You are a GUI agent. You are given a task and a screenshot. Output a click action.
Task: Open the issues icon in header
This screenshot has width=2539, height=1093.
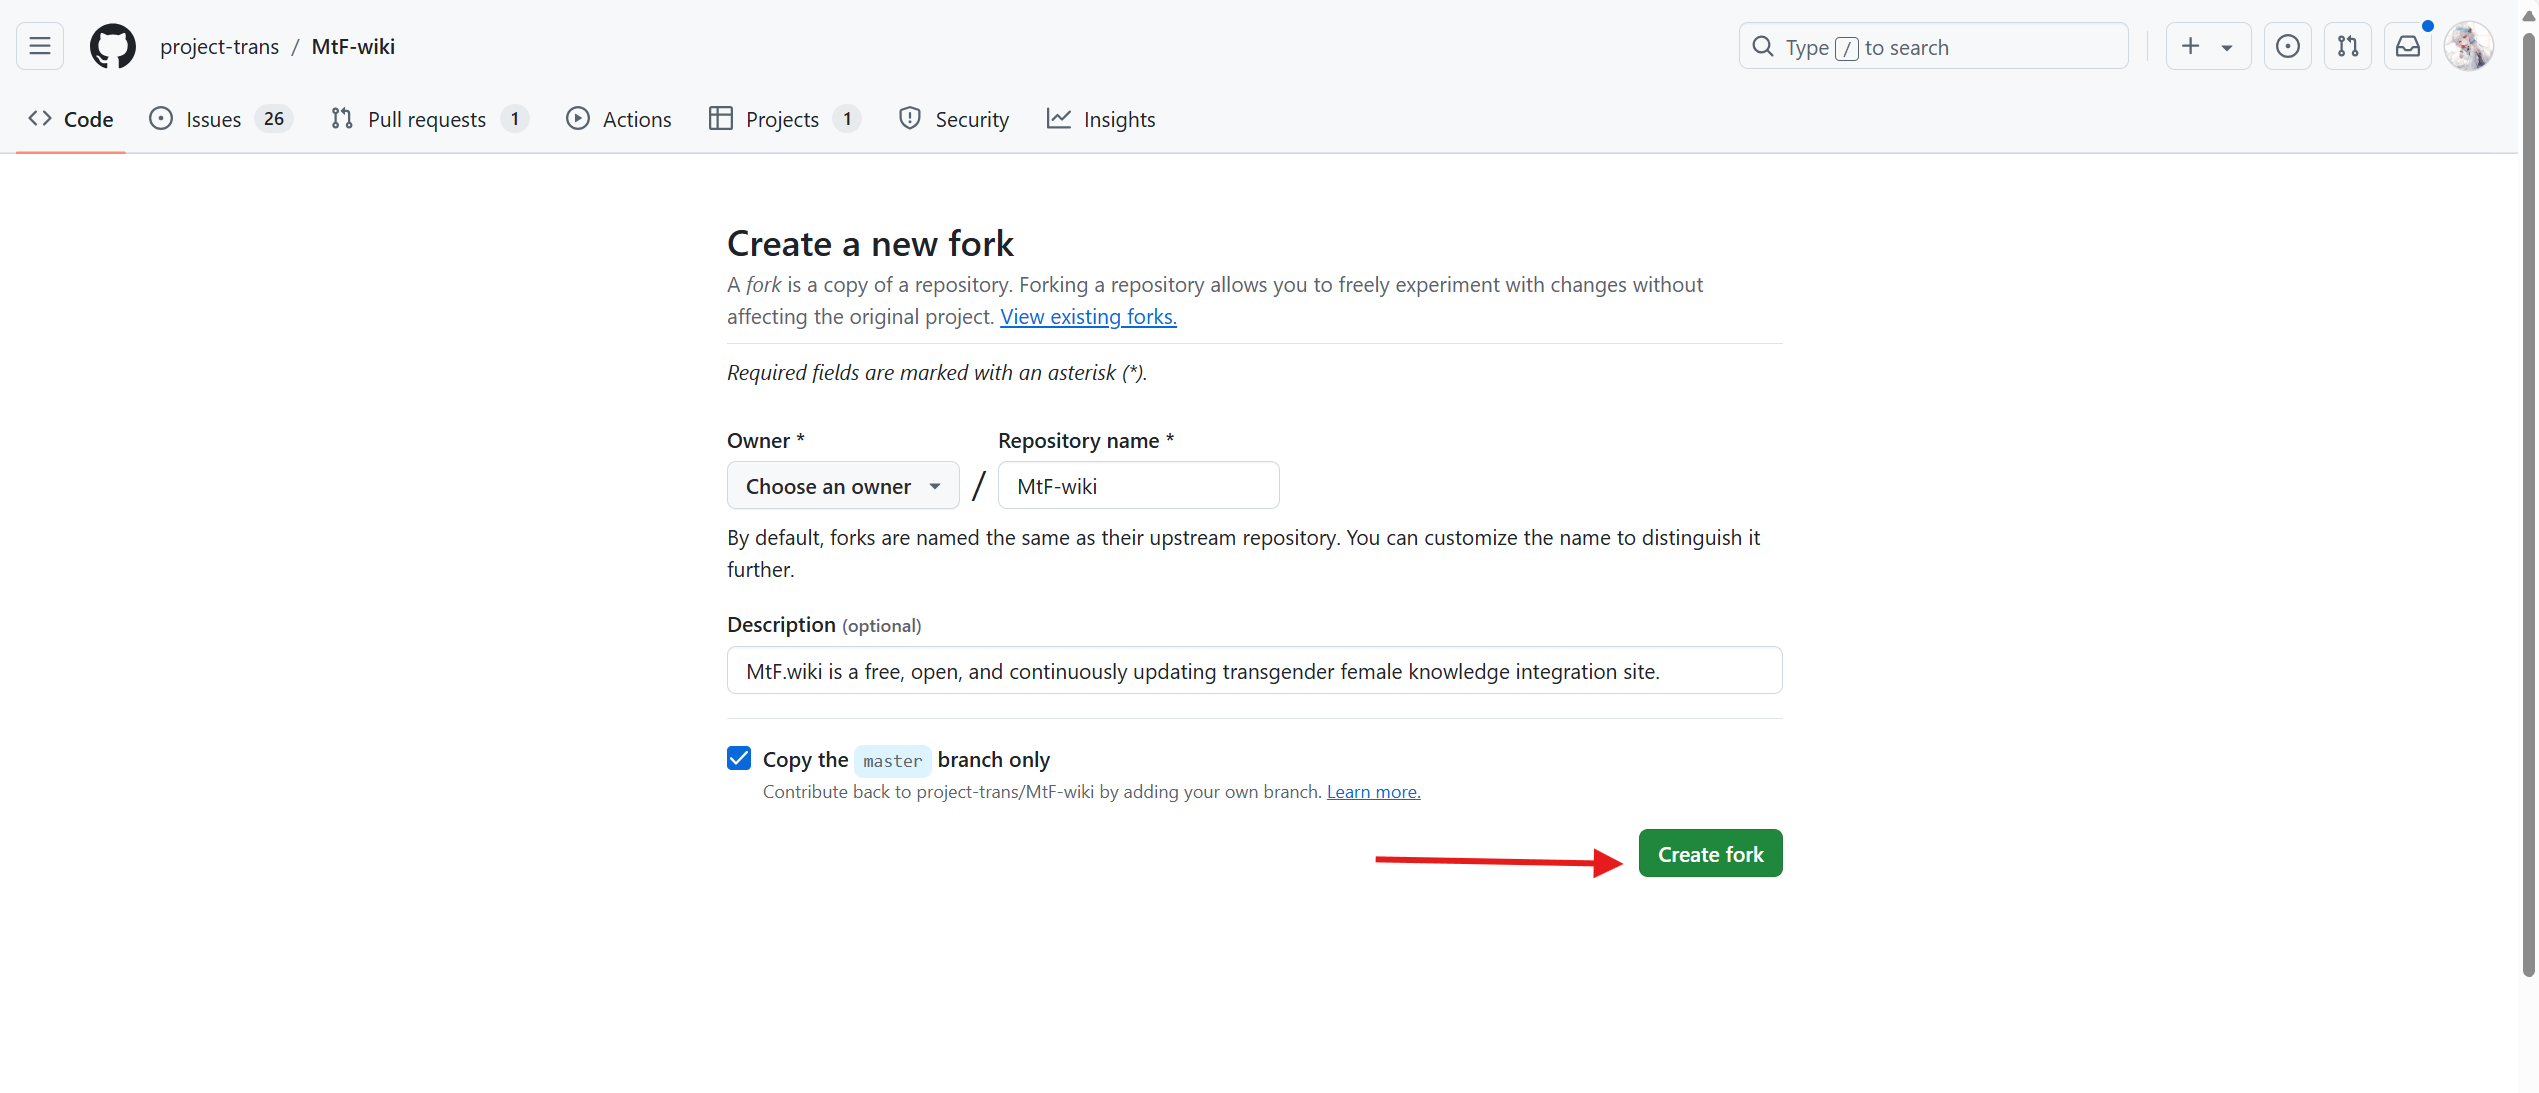tap(2287, 46)
